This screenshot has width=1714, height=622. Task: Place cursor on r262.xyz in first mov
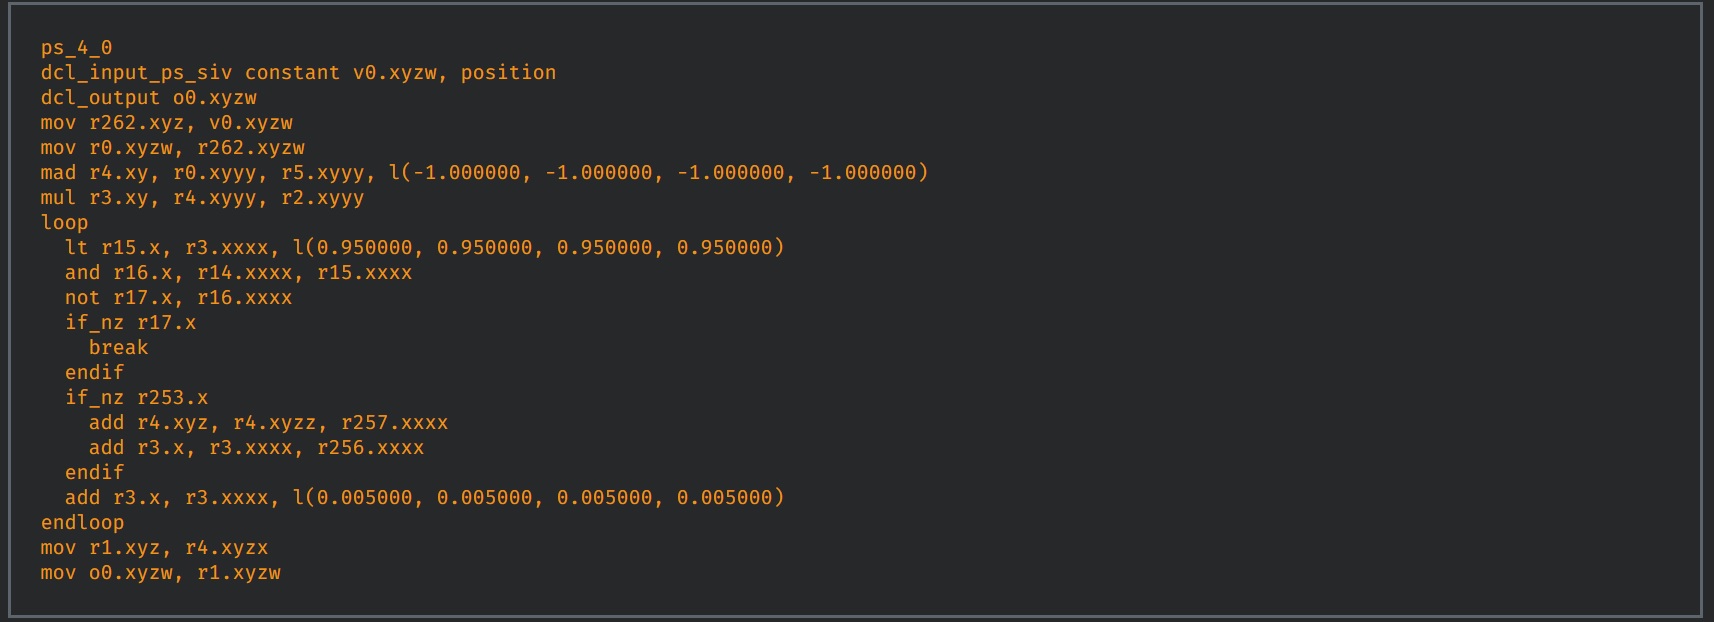tap(136, 123)
